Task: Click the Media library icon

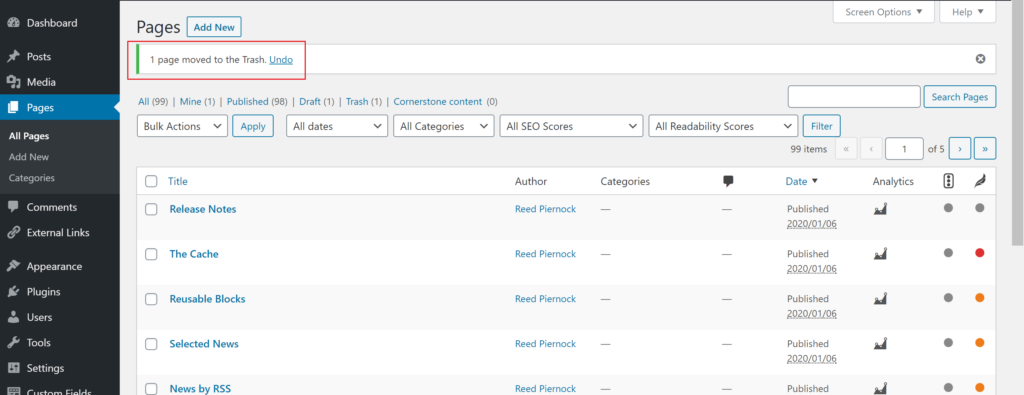Action: [13, 82]
